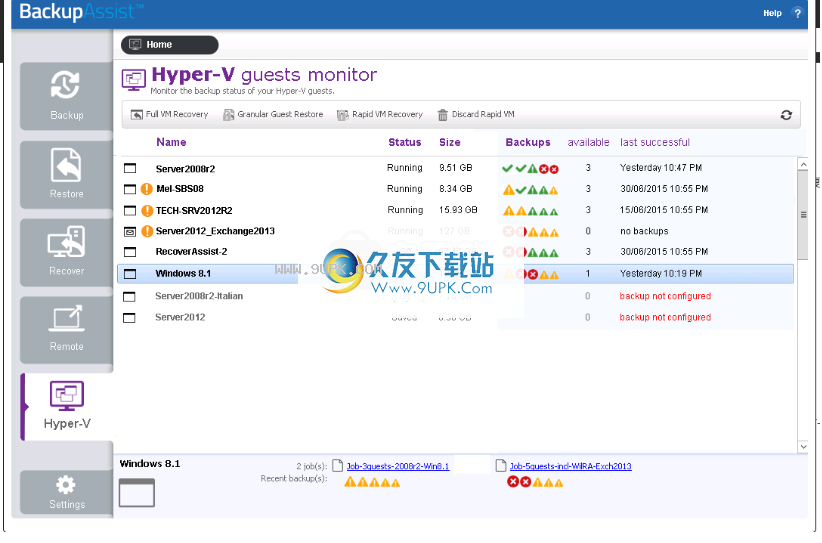Click document icon beside Job-5guests link
Image resolution: width=822 pixels, height=543 pixels.
click(x=501, y=465)
